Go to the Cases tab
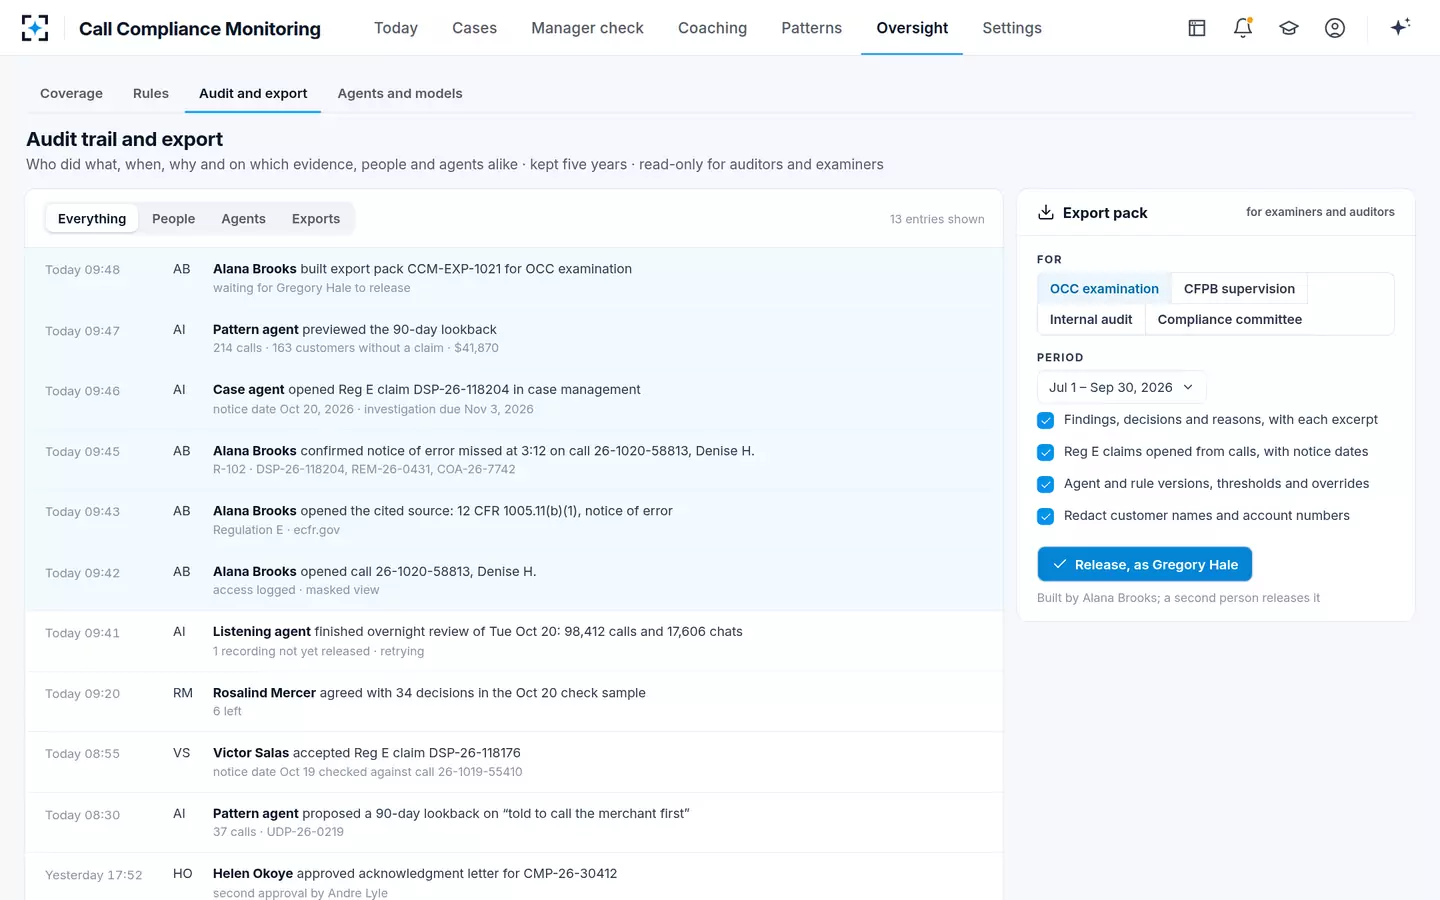Image resolution: width=1440 pixels, height=900 pixels. (x=474, y=28)
